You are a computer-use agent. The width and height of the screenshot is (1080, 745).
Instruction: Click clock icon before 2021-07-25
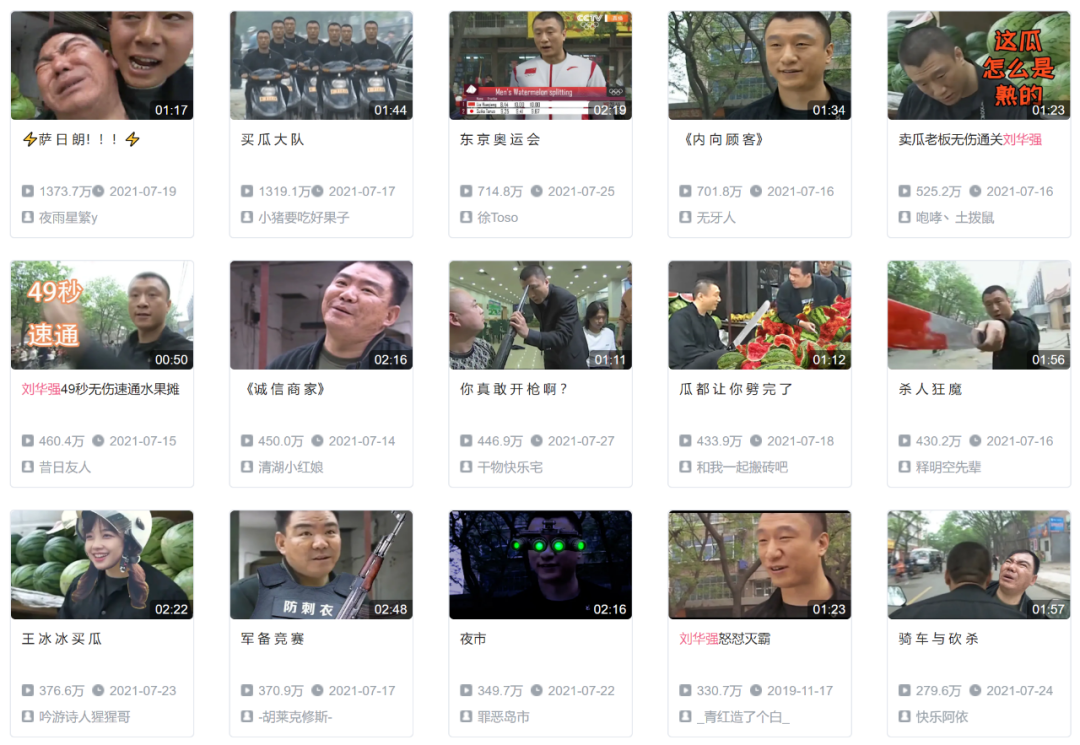[537, 191]
